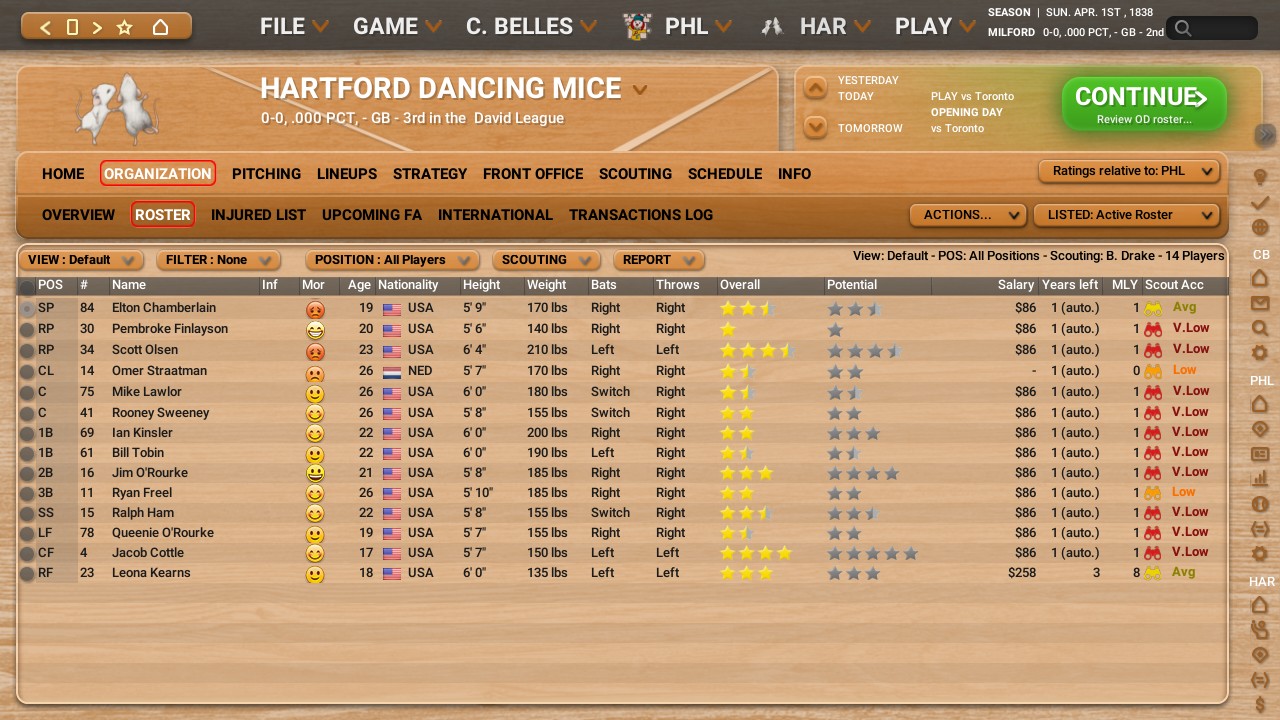Click the search magnifier icon
1280x720 pixels.
tap(1183, 28)
